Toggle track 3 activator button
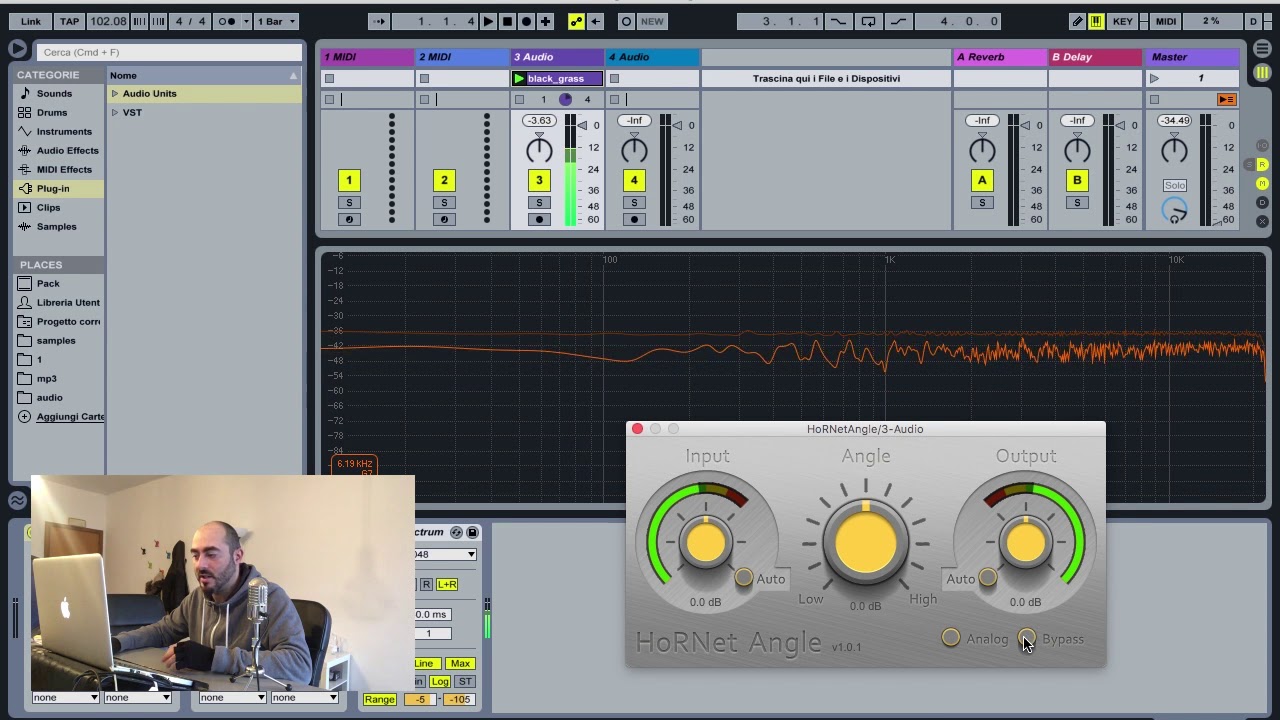The width and height of the screenshot is (1280, 720). (x=539, y=180)
